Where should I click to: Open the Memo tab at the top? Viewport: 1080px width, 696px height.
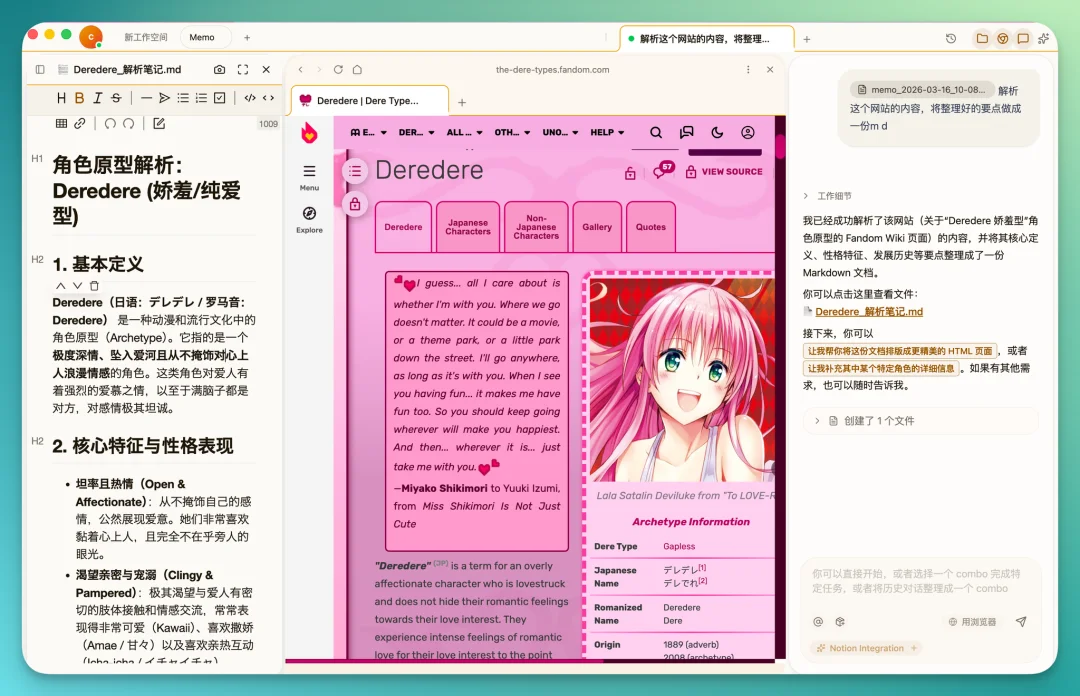pyautogui.click(x=203, y=36)
